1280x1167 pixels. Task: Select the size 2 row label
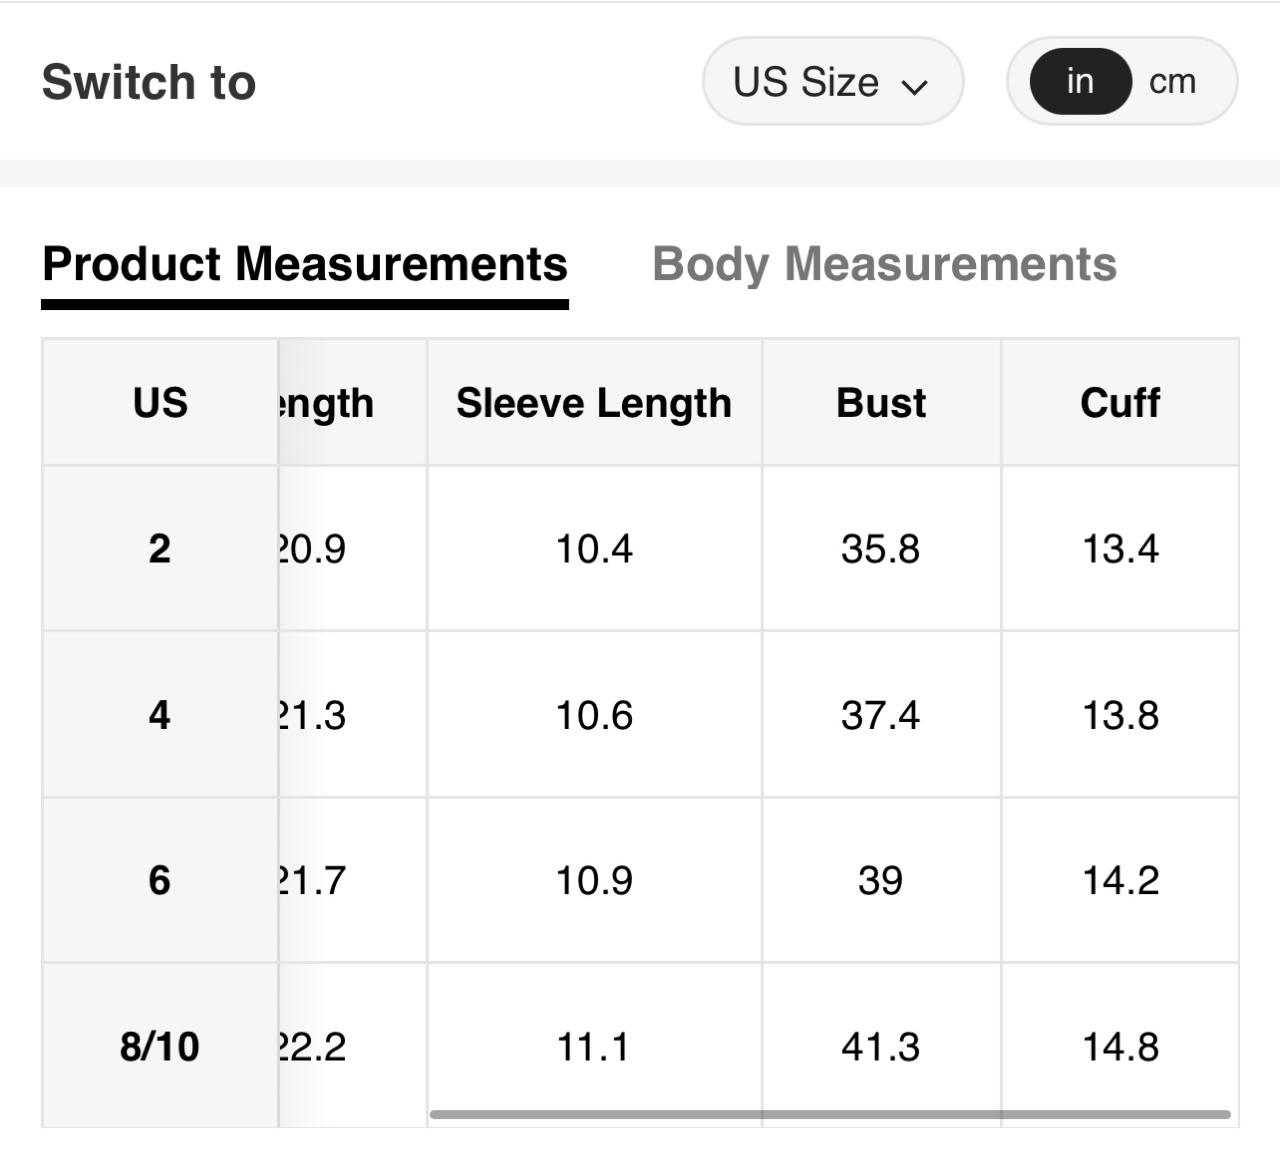pos(160,548)
